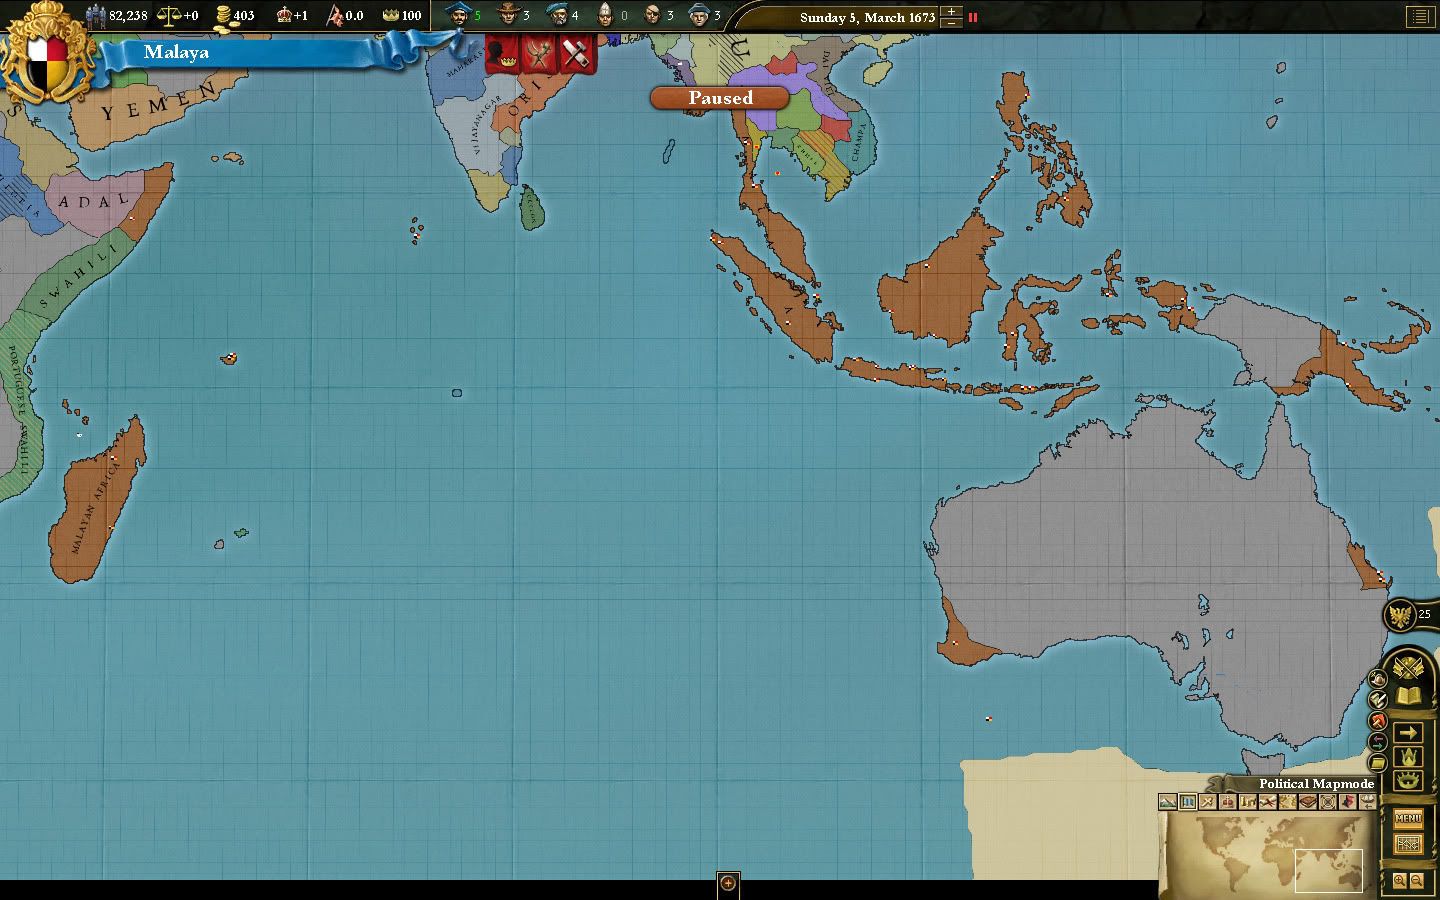Switch to terrain mapmode mountain icon
The image size is (1440, 900).
[1167, 801]
